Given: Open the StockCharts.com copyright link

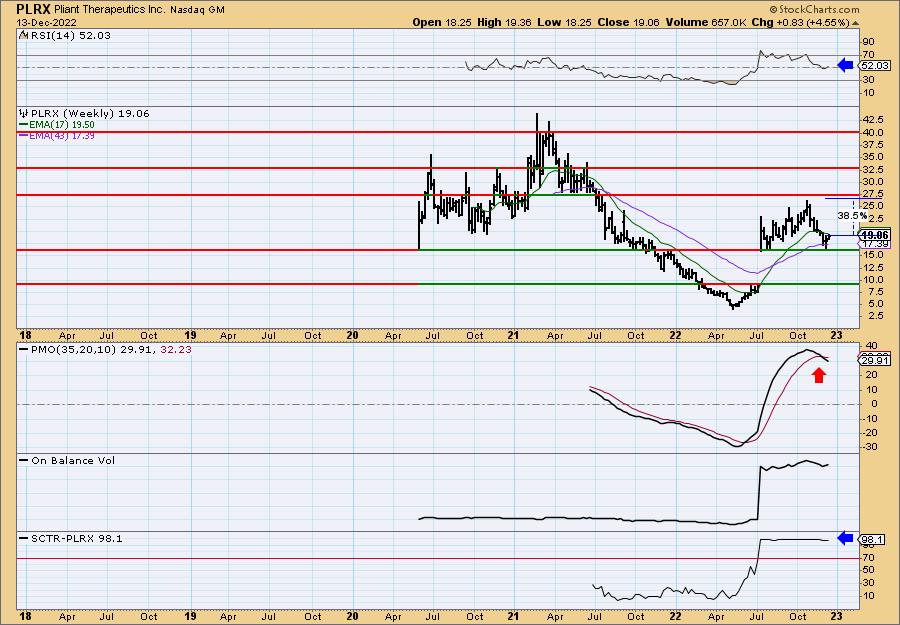Looking at the screenshot, I should 814,9.
